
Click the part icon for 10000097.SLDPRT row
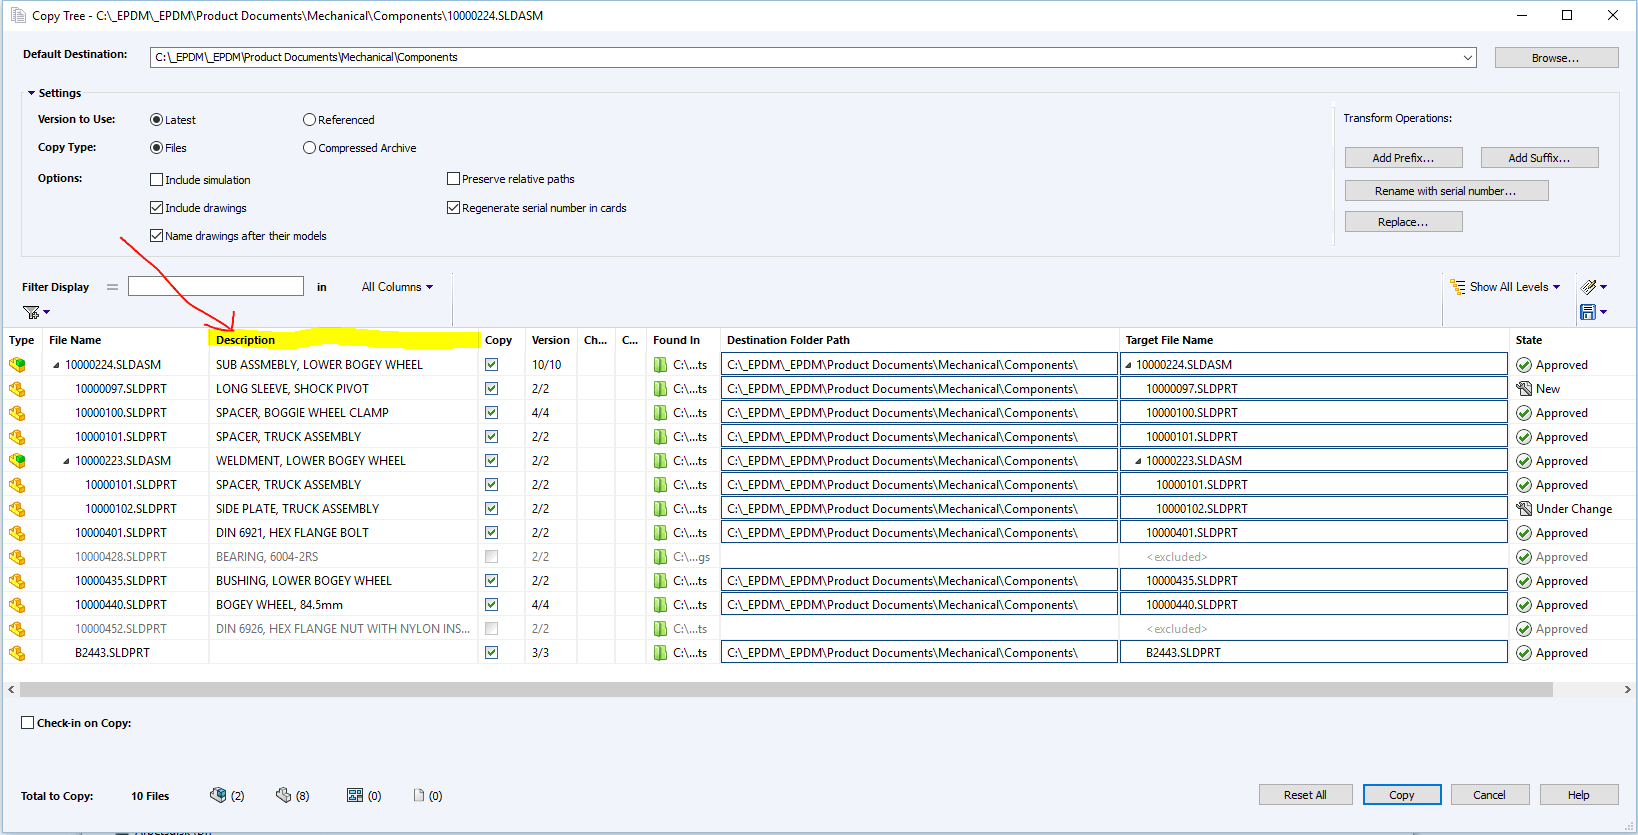[17, 389]
